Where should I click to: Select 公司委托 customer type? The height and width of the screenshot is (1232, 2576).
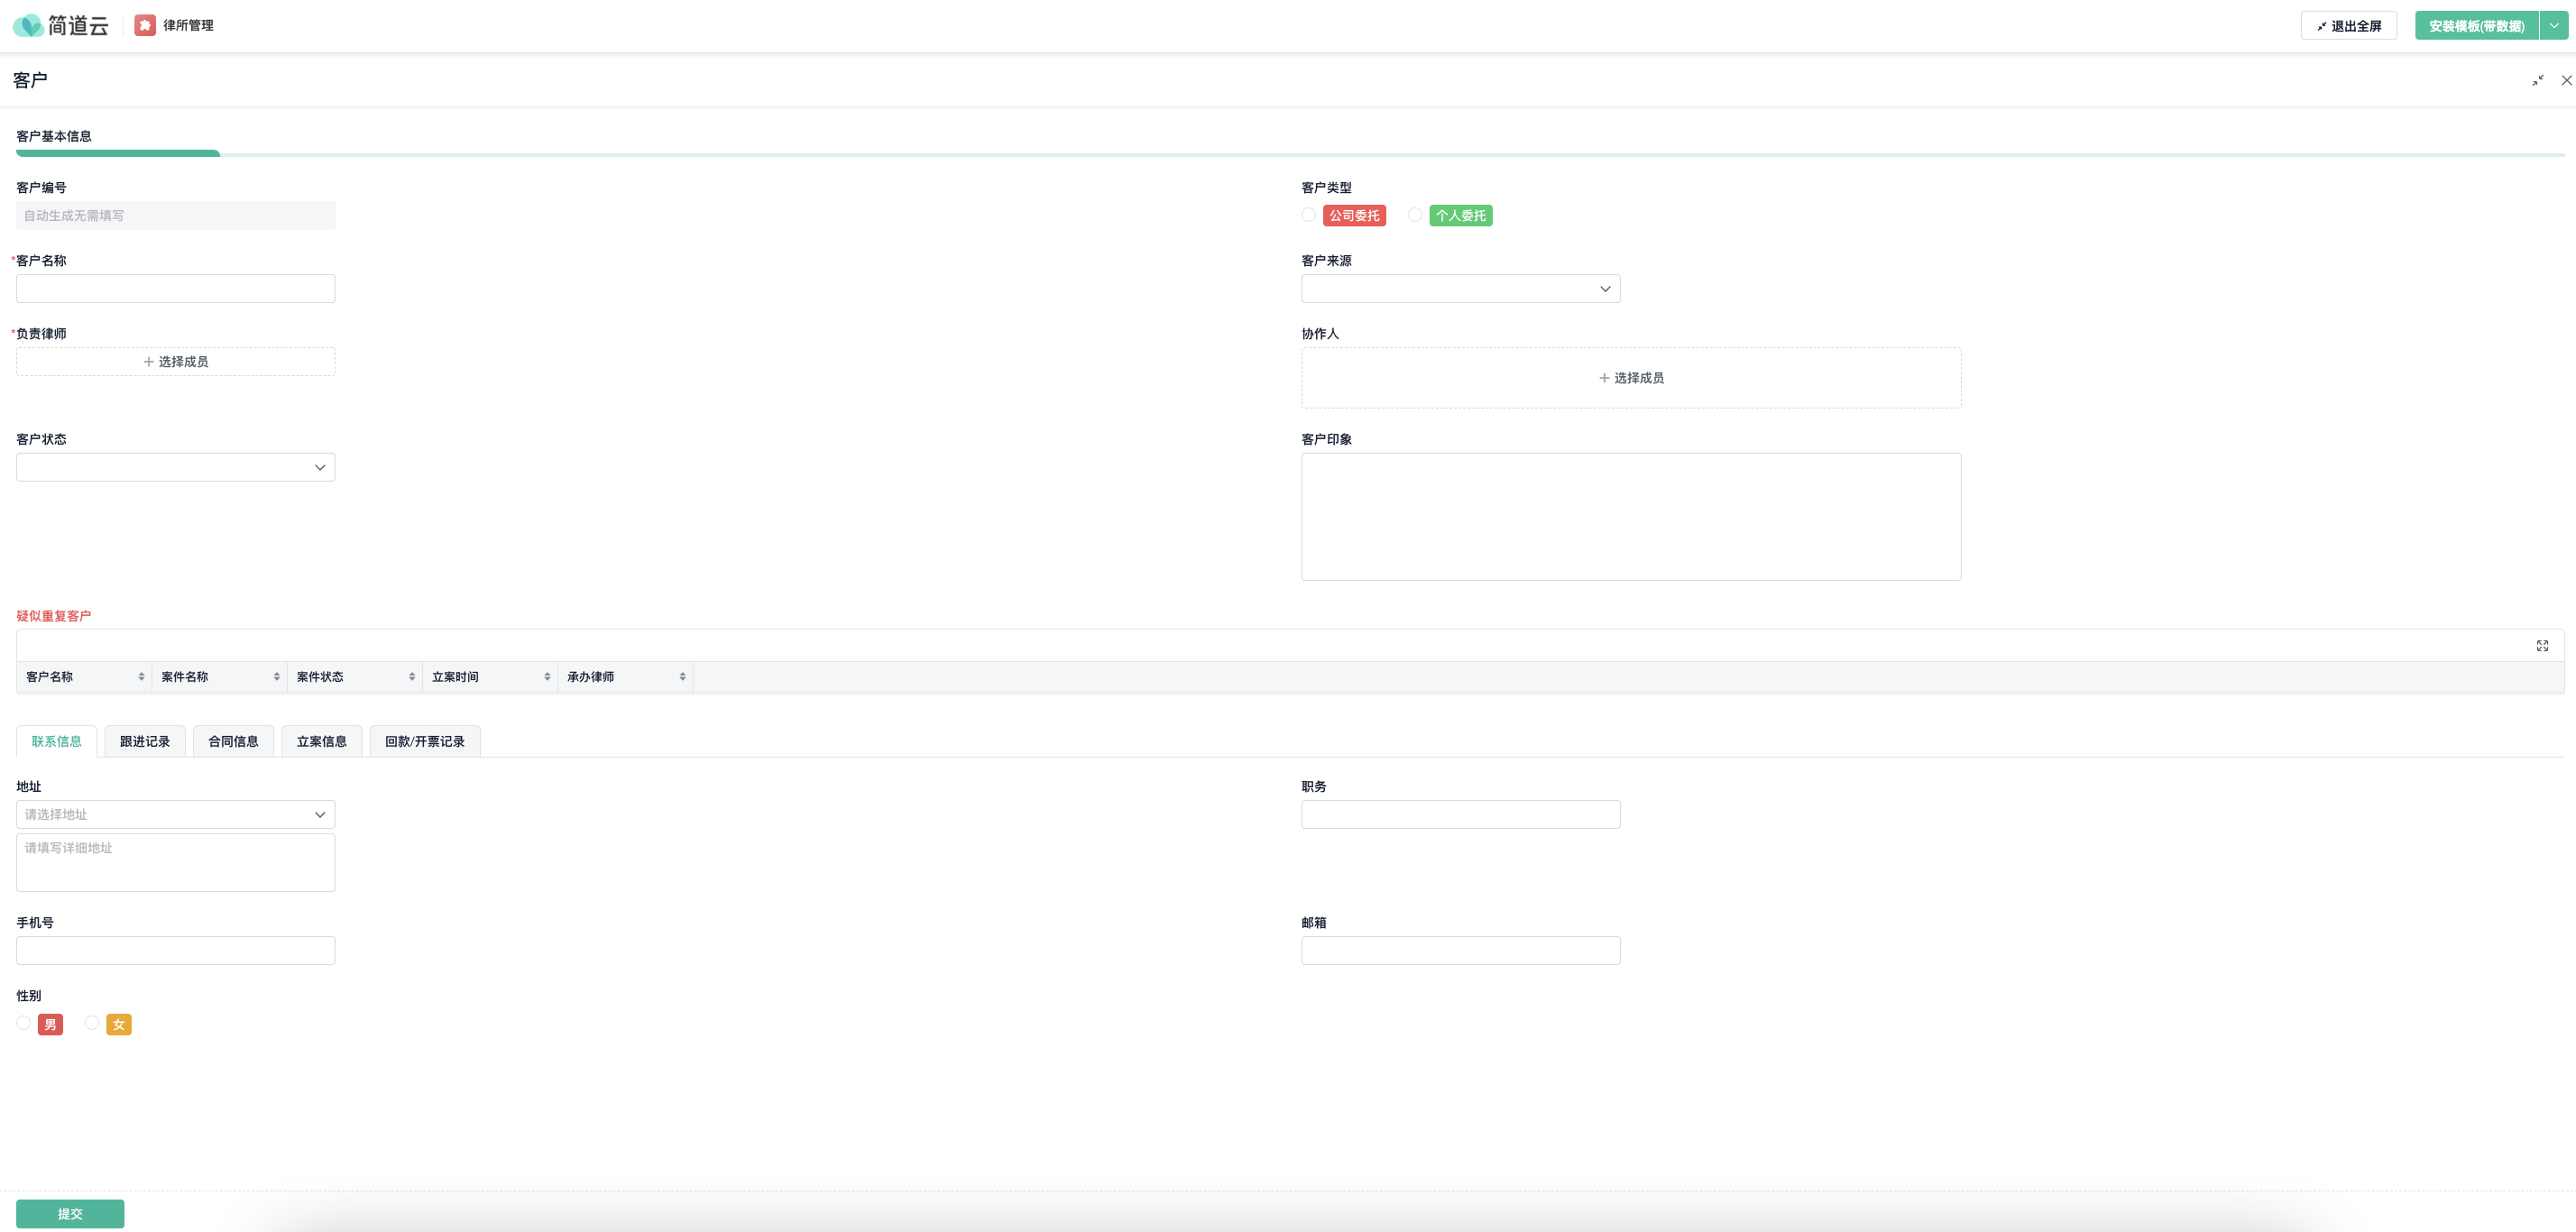coord(1308,215)
